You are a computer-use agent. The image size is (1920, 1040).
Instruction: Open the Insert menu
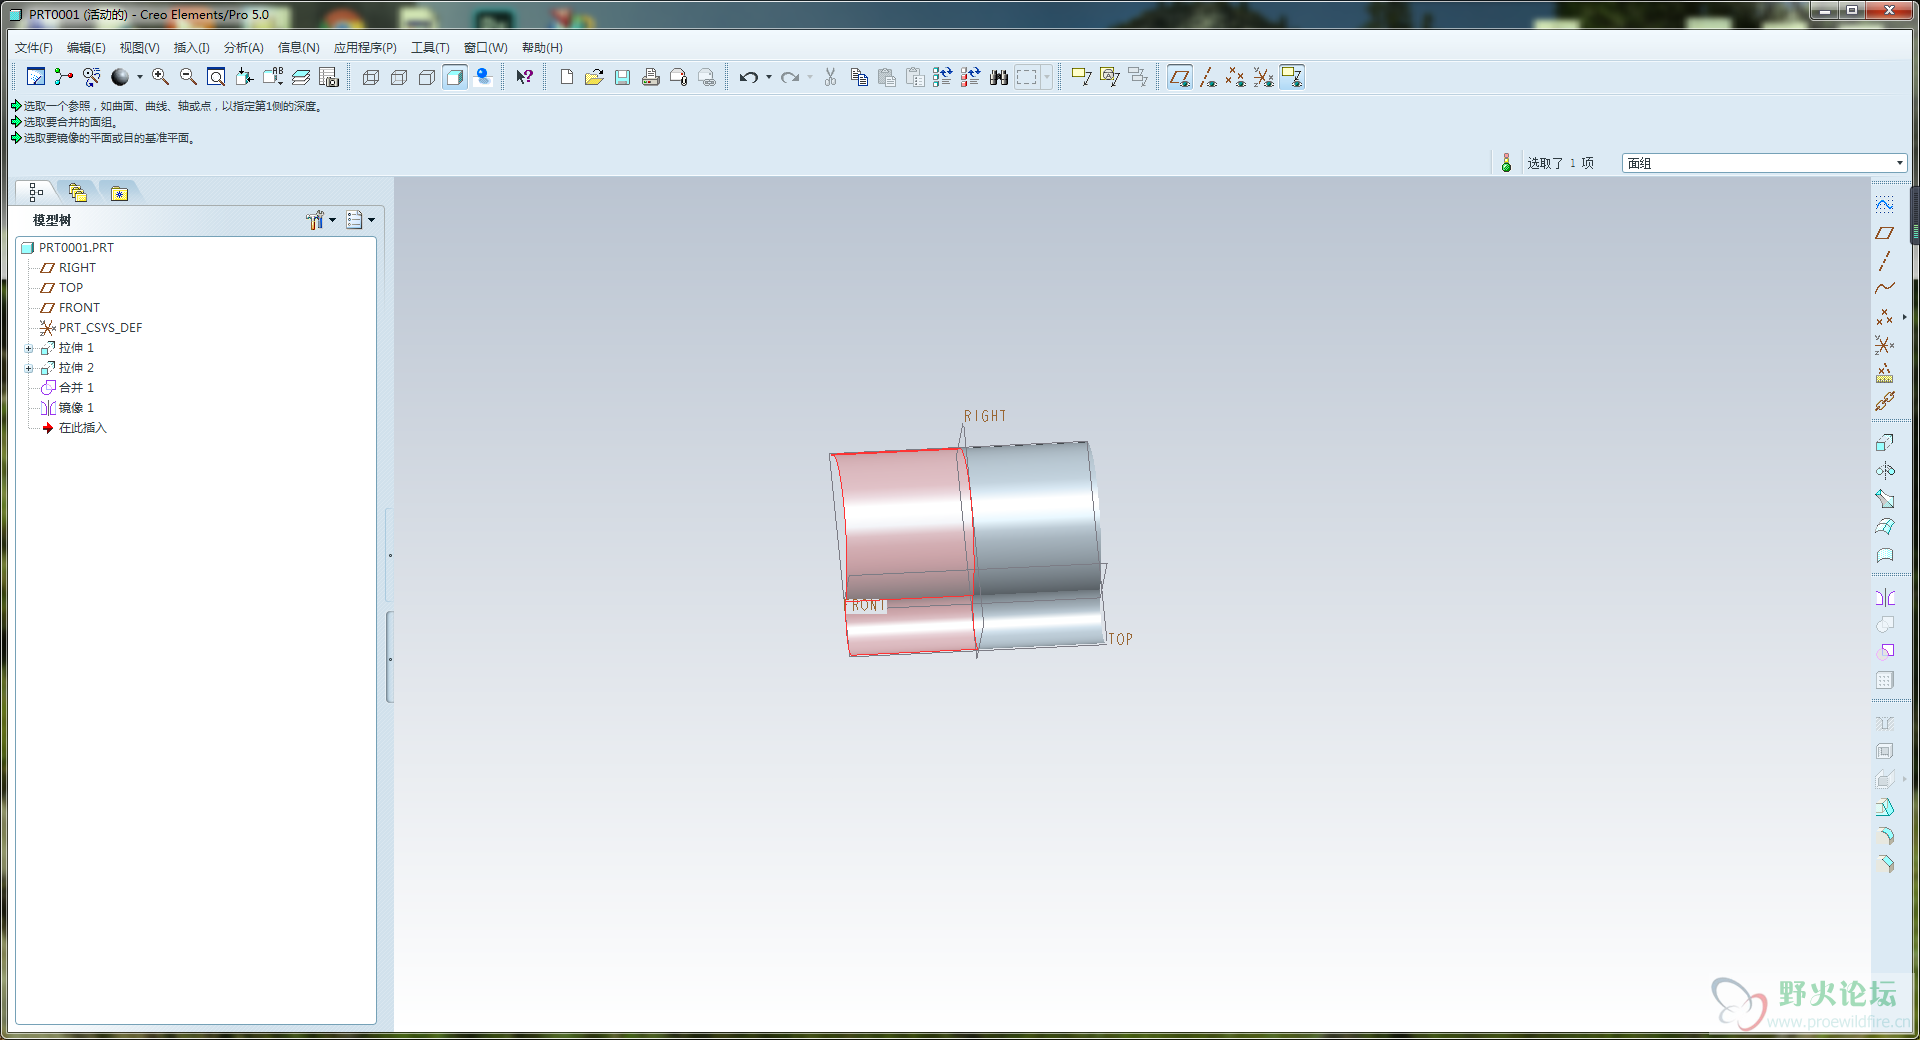tap(191, 48)
